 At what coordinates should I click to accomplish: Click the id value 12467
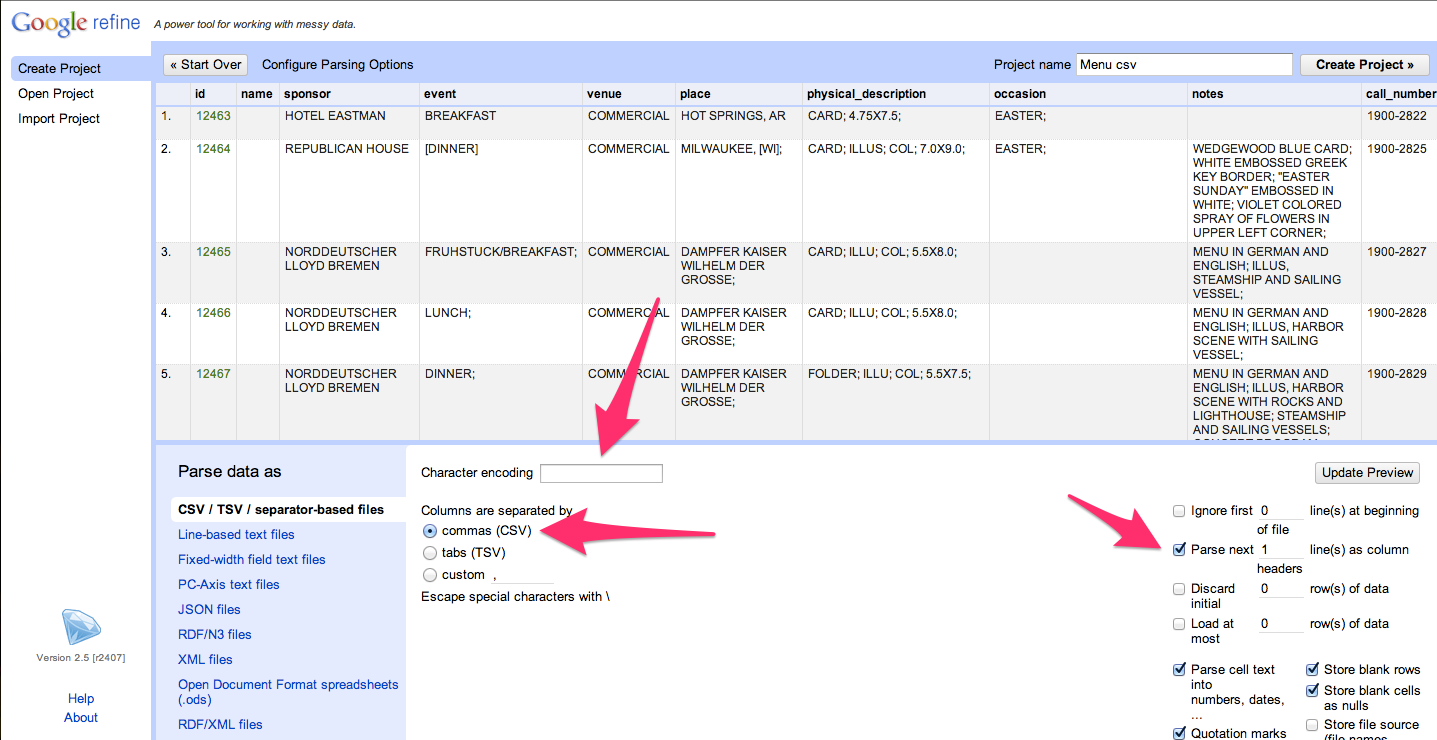[213, 374]
